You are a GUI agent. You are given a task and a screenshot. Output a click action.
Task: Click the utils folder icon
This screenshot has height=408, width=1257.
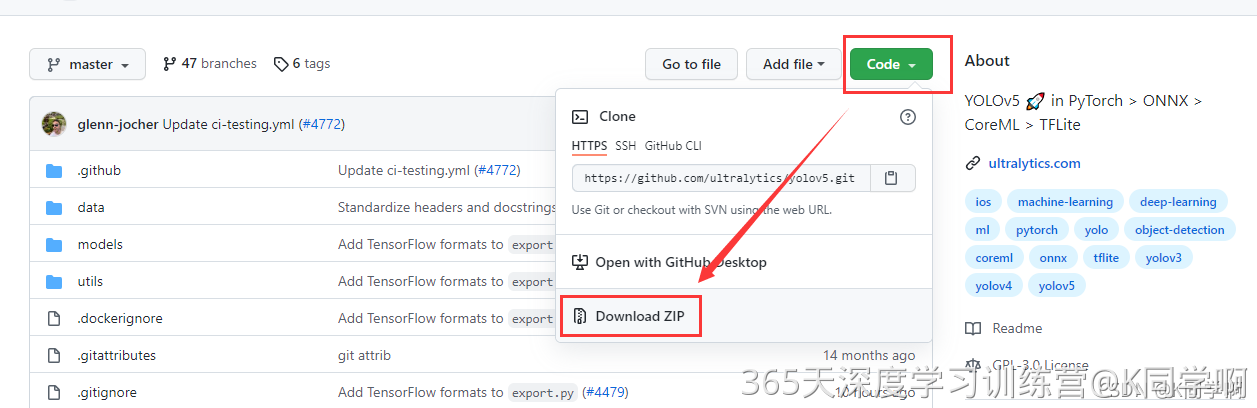pos(54,282)
